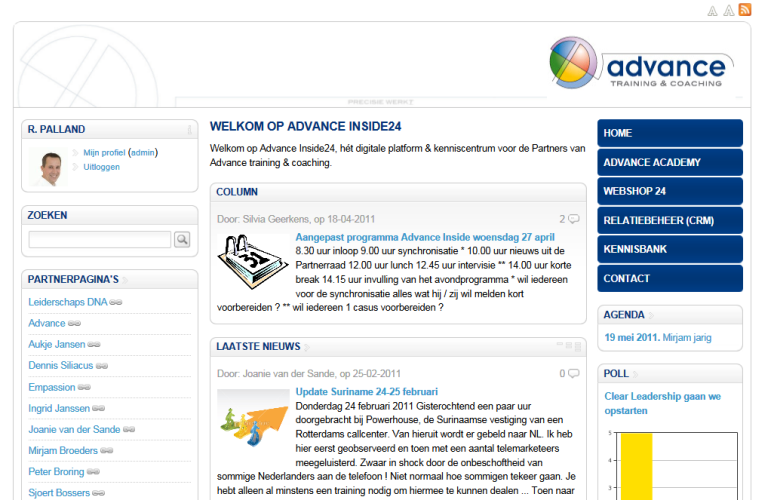Open RELATIEBEHEER (CRM) menu item
The image size is (765, 500).
(670, 220)
